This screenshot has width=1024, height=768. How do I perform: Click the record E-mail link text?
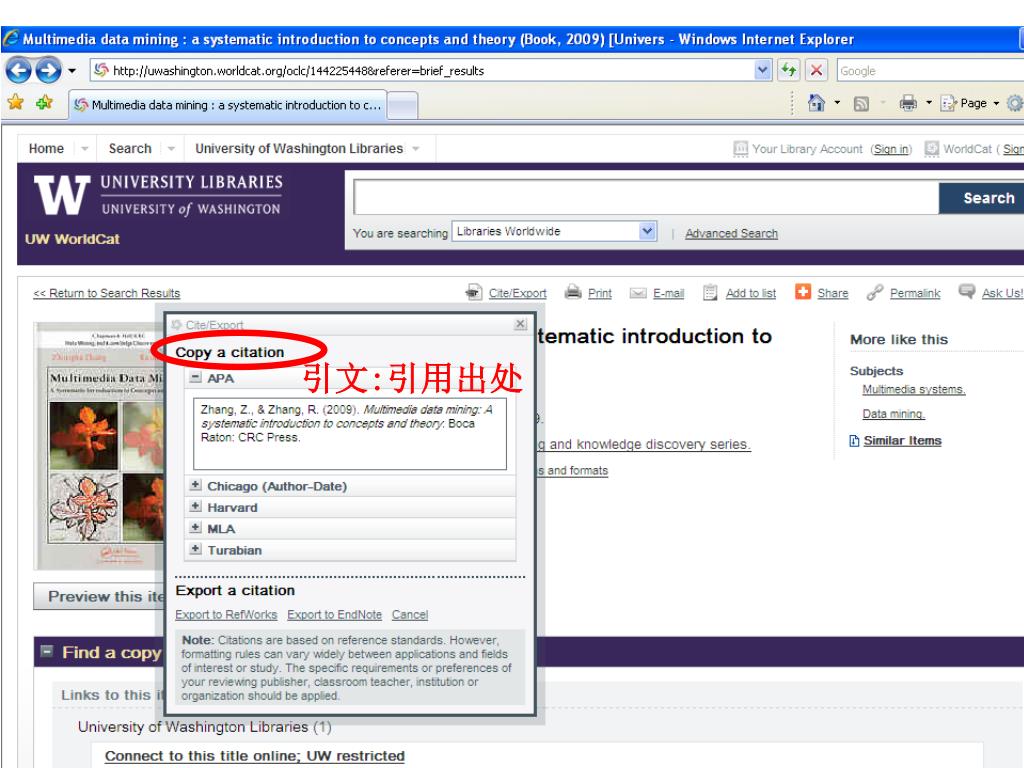(669, 293)
